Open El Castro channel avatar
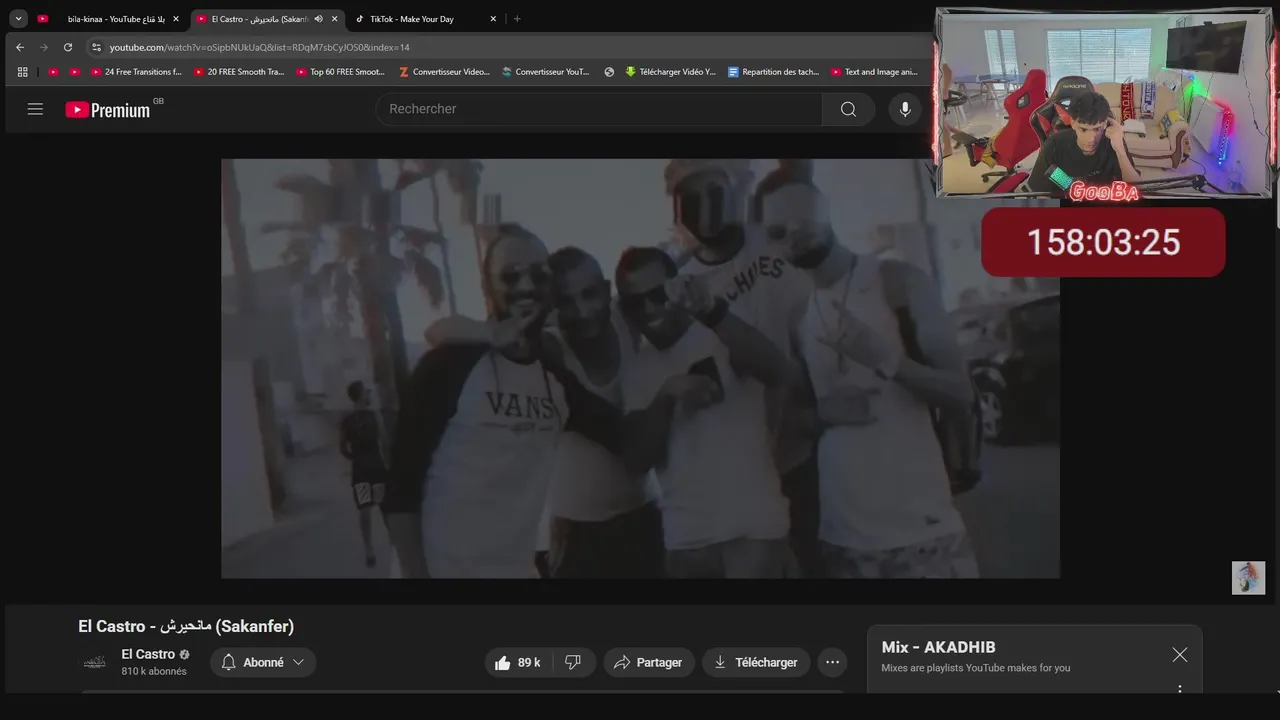1280x720 pixels. [95, 662]
